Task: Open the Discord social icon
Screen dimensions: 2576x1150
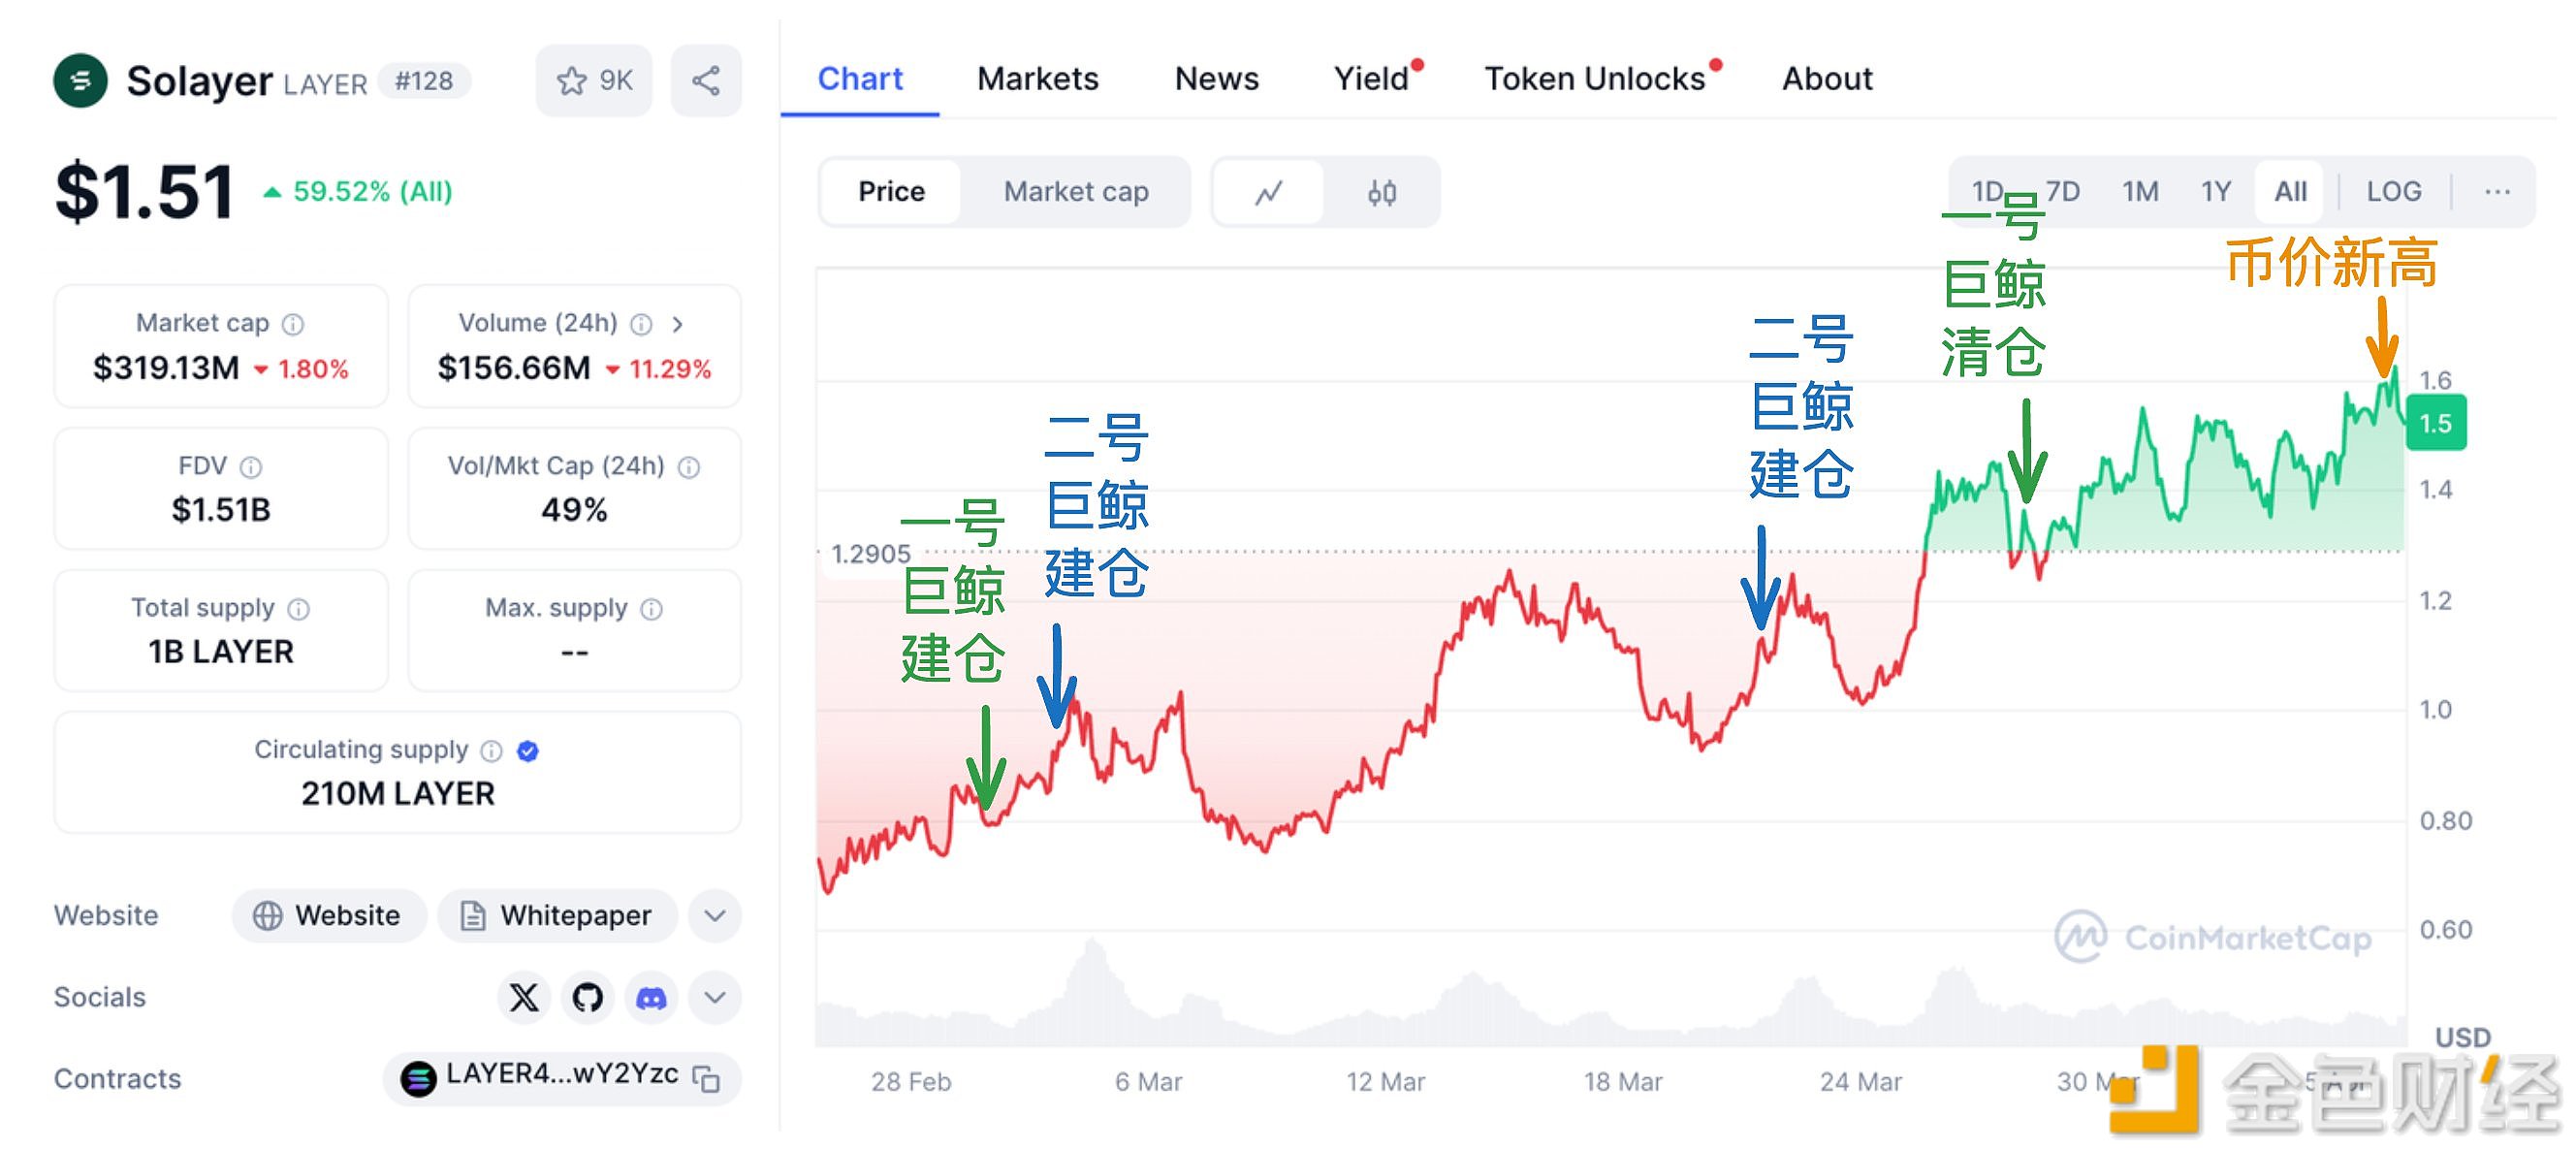Action: click(x=651, y=997)
